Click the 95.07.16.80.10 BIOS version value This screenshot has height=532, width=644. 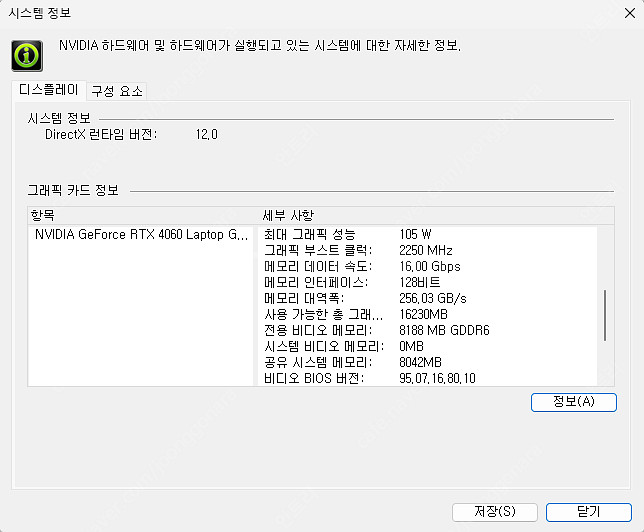437,379
